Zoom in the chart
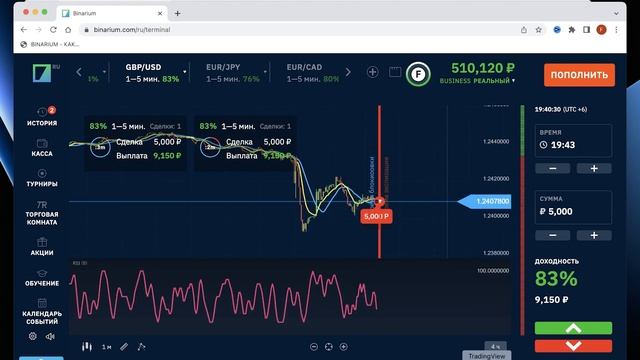 pos(344,347)
